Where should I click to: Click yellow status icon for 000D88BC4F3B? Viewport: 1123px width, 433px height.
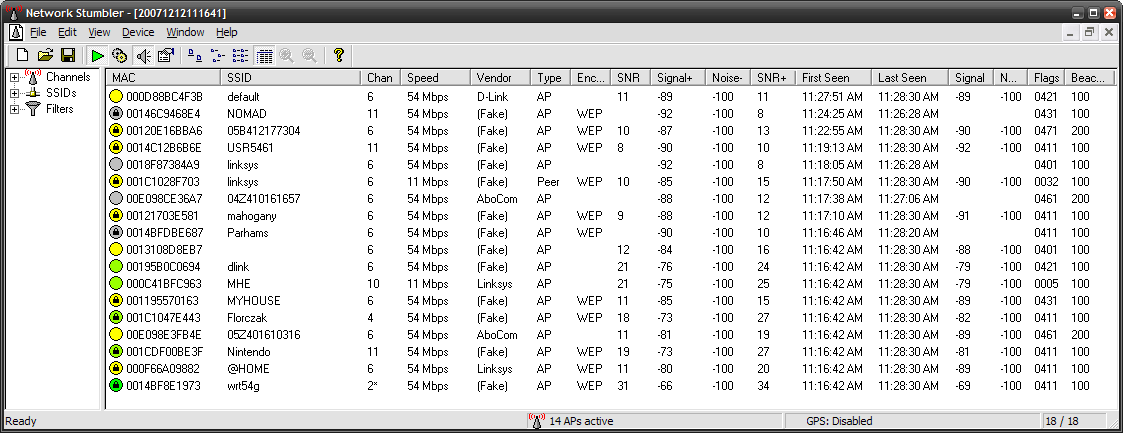coord(116,96)
